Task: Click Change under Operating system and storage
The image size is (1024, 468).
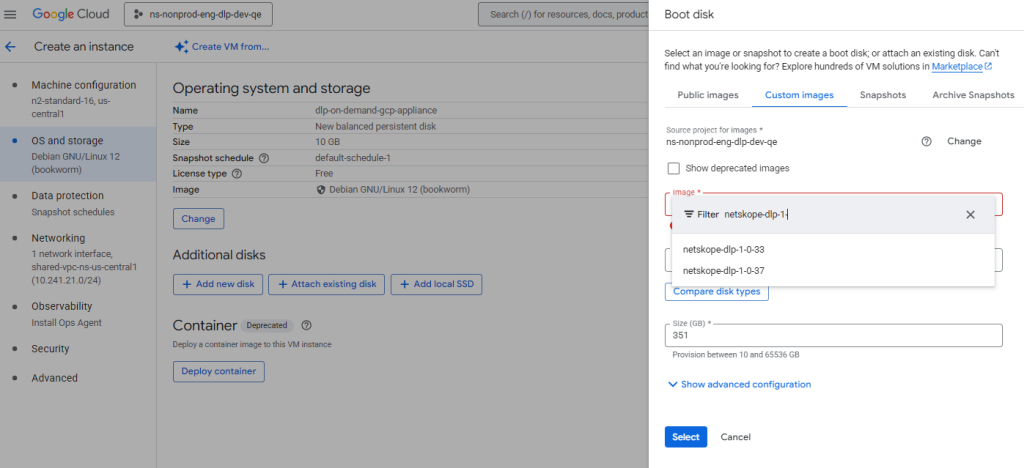Action: [199, 219]
